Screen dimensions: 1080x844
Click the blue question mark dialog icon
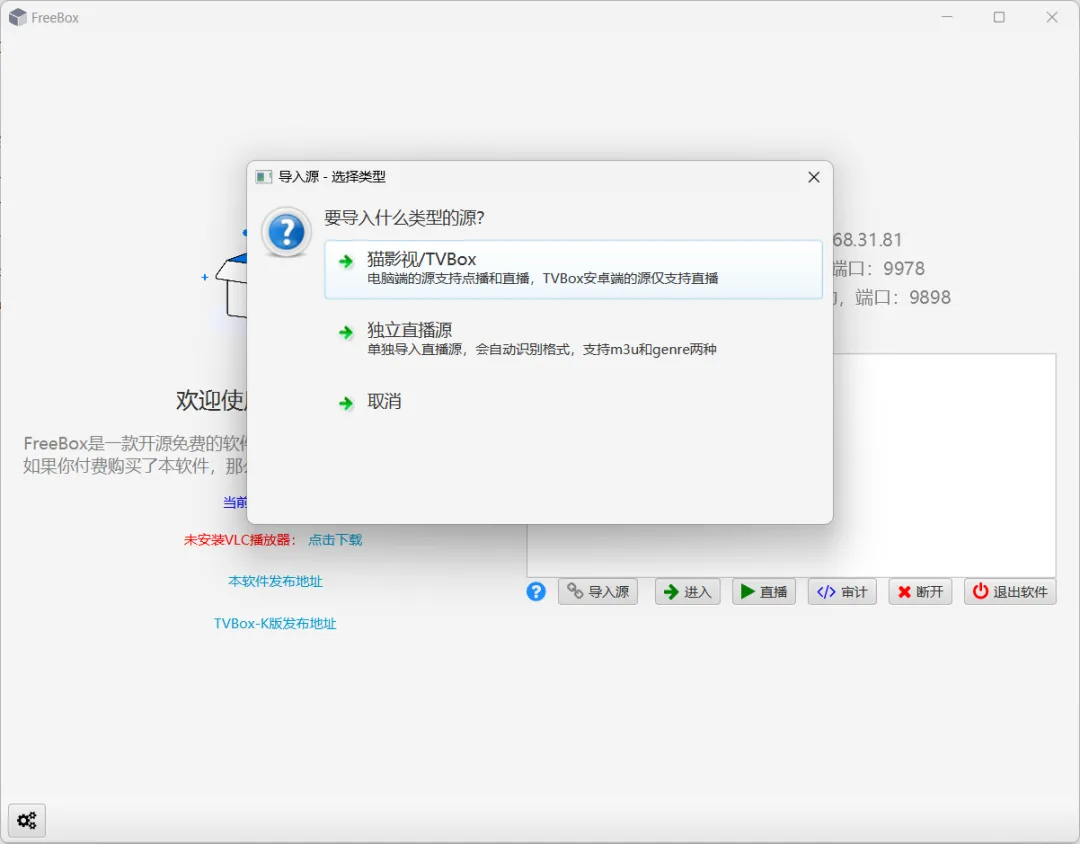(286, 232)
